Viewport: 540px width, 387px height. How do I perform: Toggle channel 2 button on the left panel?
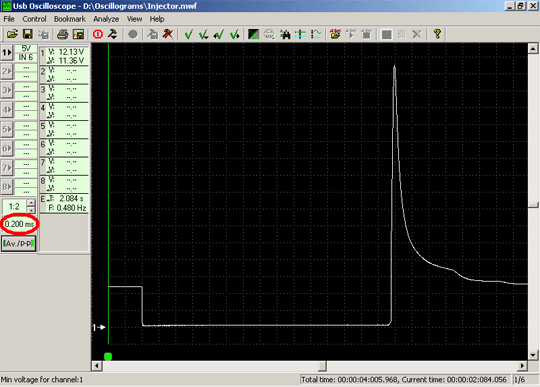click(x=7, y=72)
